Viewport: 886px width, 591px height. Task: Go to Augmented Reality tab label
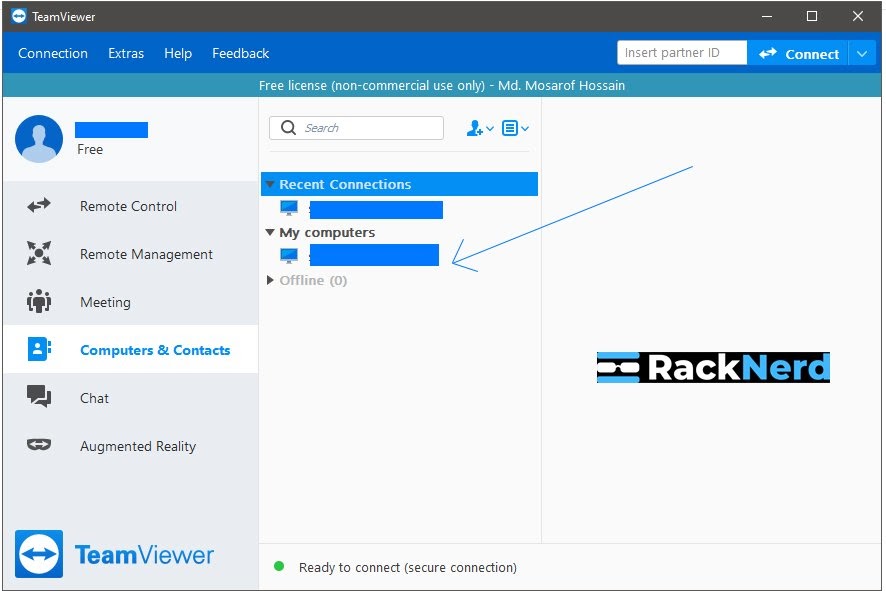coord(138,446)
